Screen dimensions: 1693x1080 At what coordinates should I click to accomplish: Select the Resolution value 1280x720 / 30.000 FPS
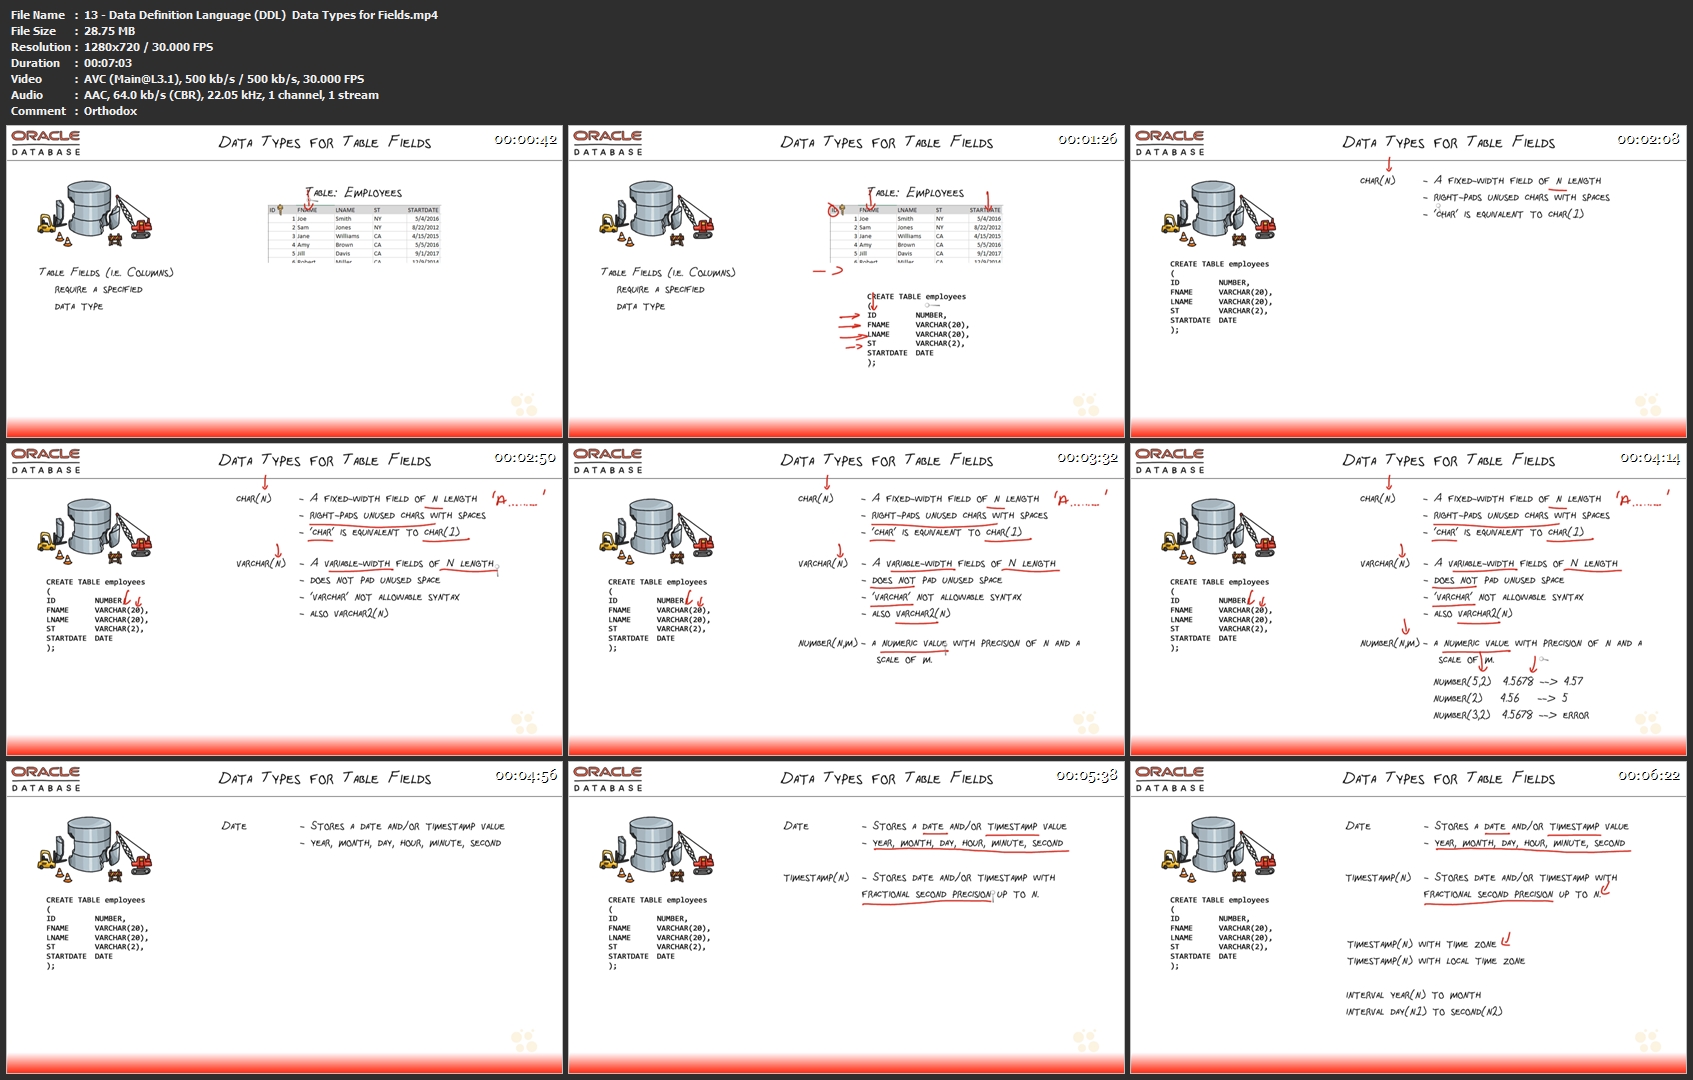point(148,47)
